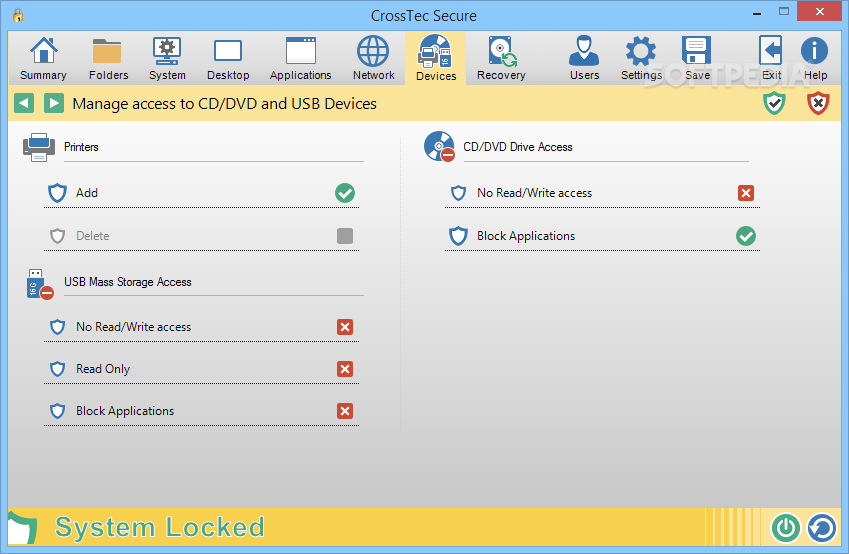Click 'Manage access to CD/DVD and USB Devices' title
849x554 pixels.
[x=224, y=103]
